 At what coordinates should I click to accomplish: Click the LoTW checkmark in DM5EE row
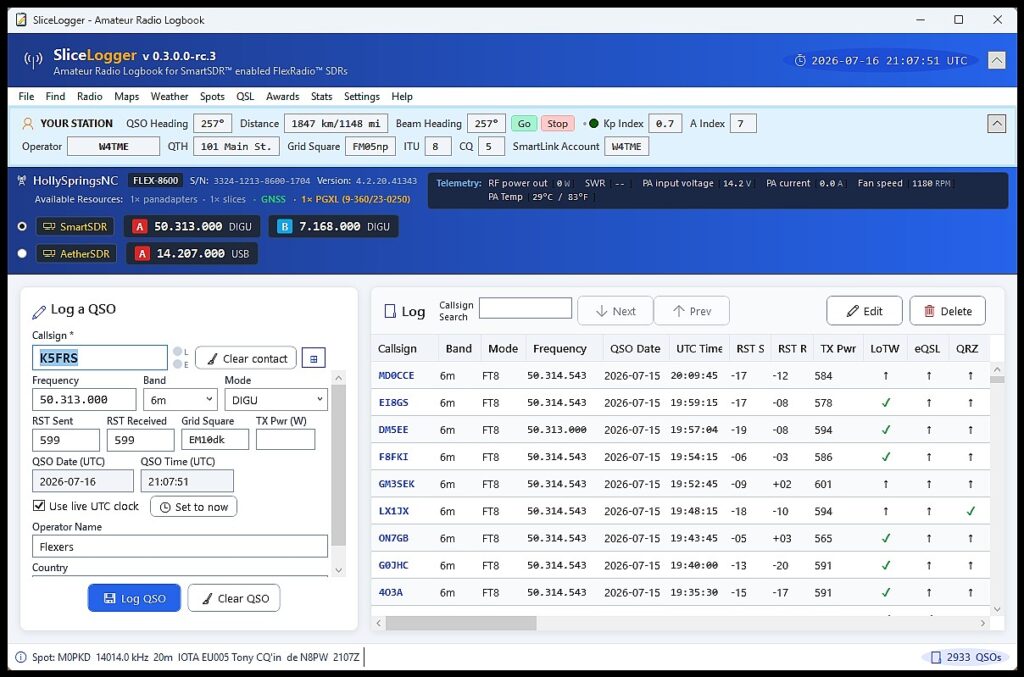pos(886,430)
